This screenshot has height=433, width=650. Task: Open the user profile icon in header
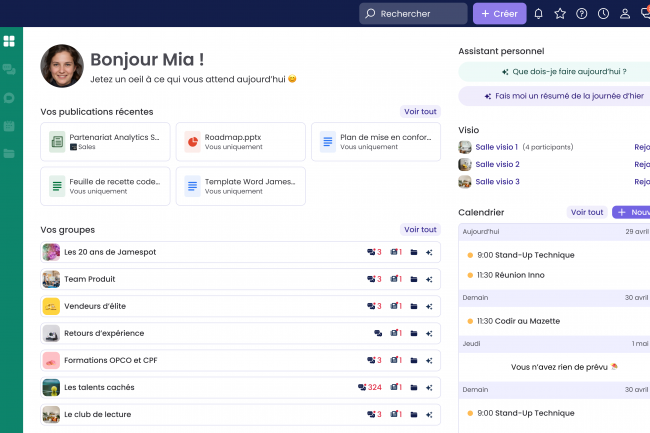point(625,14)
